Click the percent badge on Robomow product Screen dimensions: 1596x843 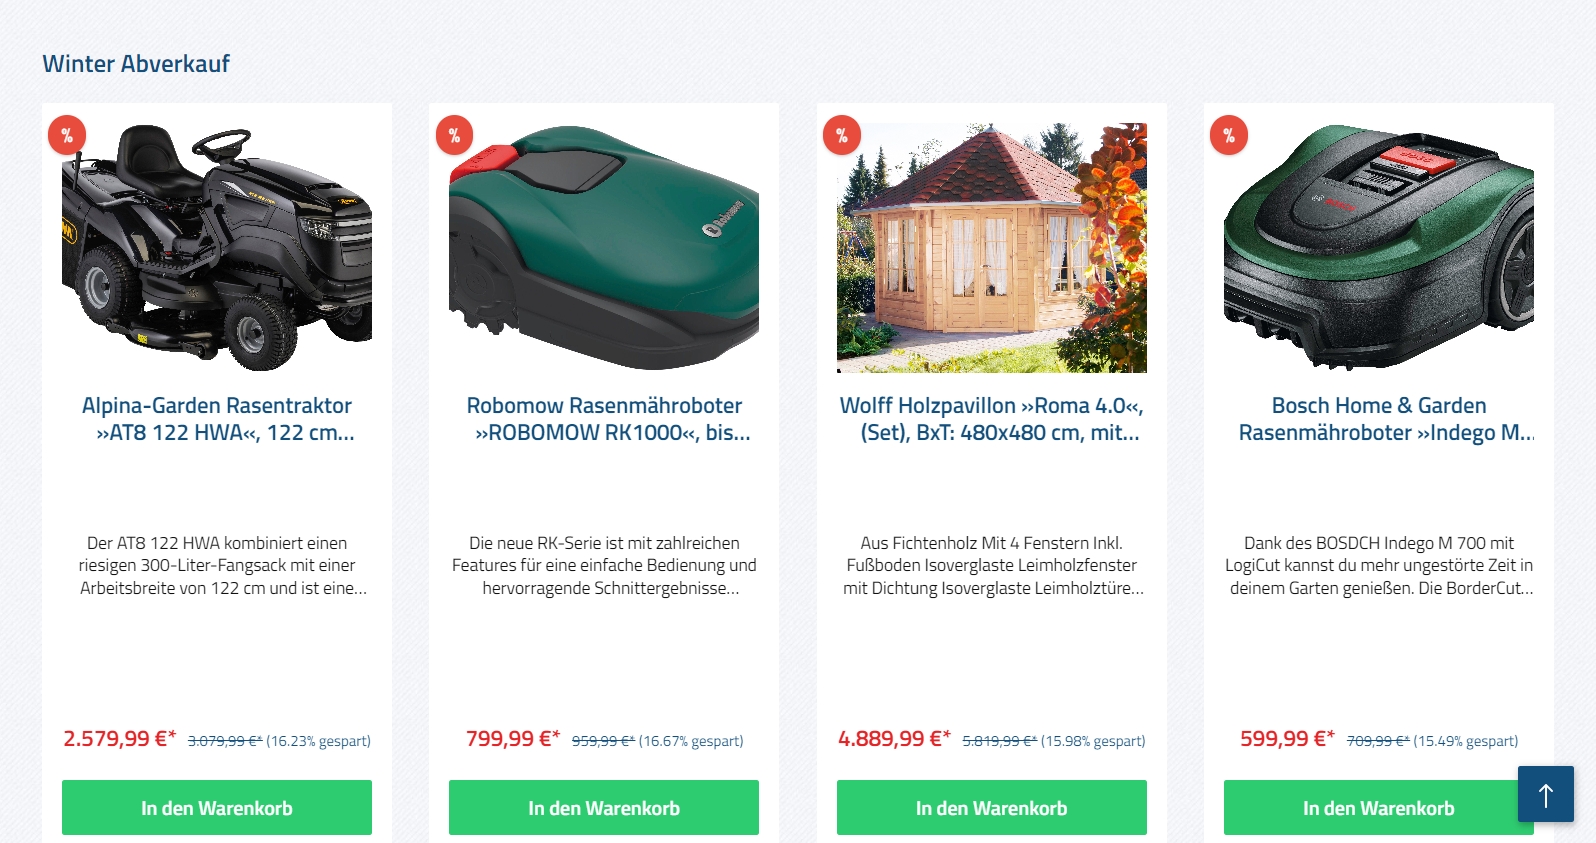click(454, 135)
